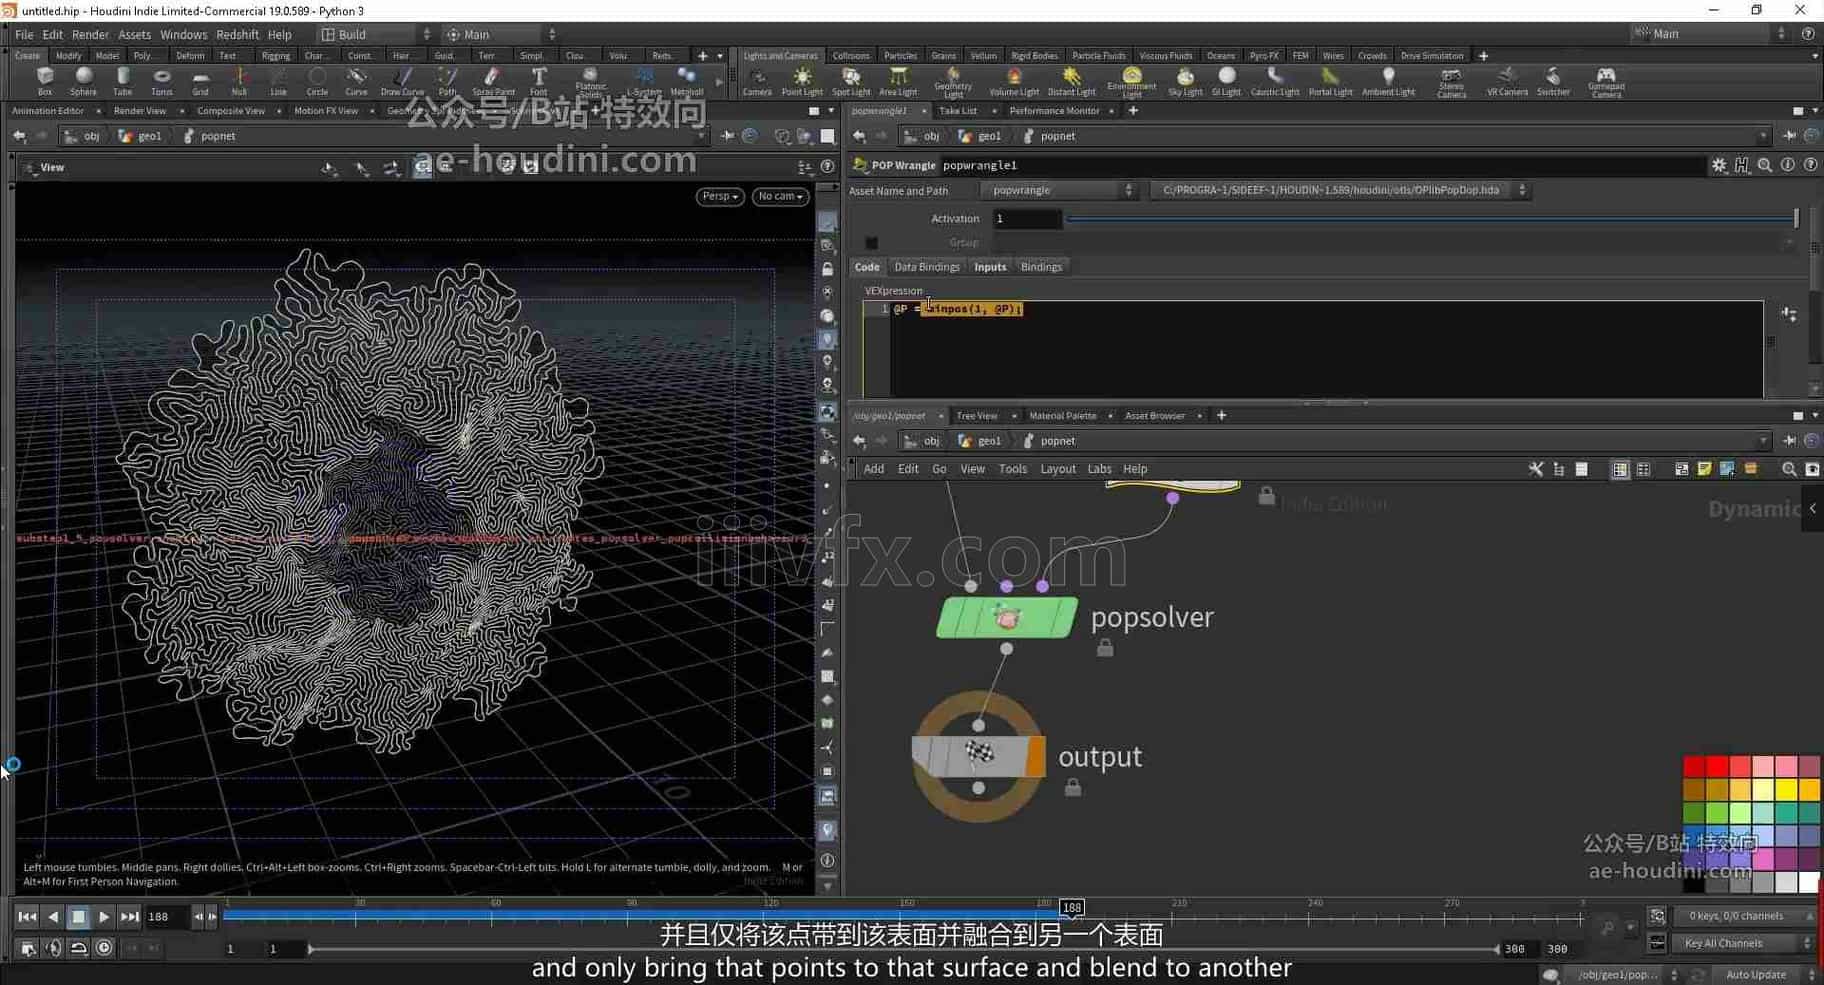The height and width of the screenshot is (985, 1824).
Task: Toggle Auto Update mode in status bar
Action: pos(1756,974)
